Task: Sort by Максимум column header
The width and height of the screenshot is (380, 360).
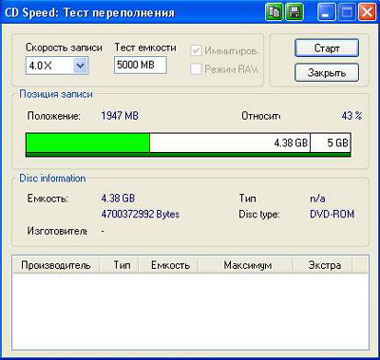Action: (x=247, y=265)
